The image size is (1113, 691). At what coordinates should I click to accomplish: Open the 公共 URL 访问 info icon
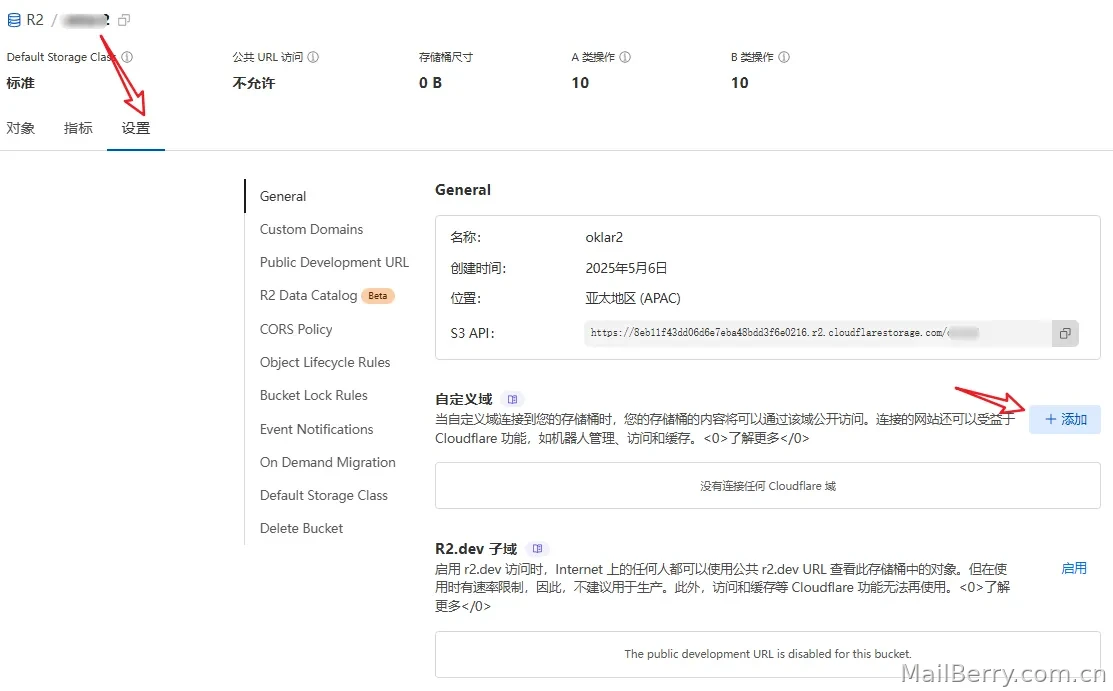pyautogui.click(x=313, y=57)
